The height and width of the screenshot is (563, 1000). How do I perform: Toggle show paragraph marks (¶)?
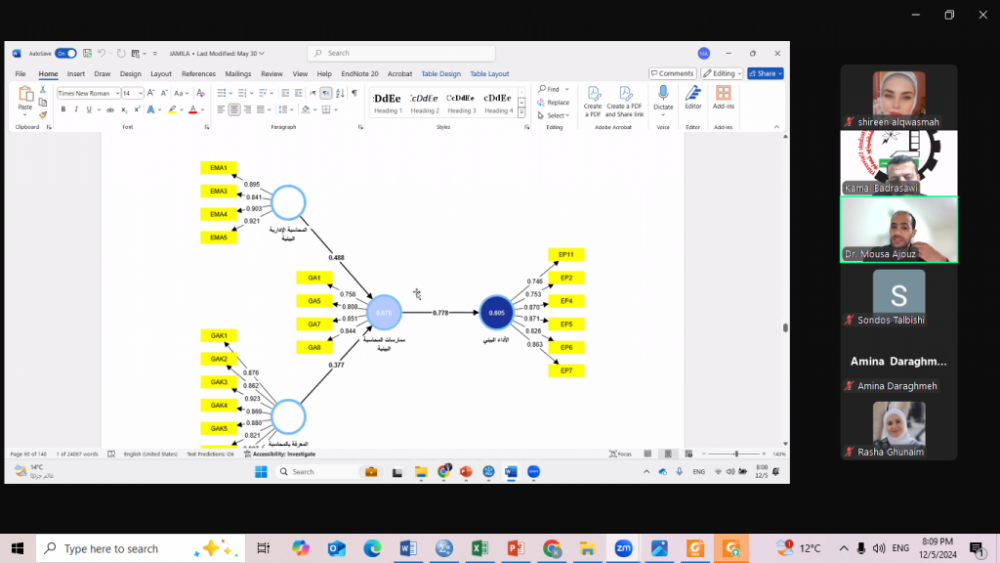point(355,93)
